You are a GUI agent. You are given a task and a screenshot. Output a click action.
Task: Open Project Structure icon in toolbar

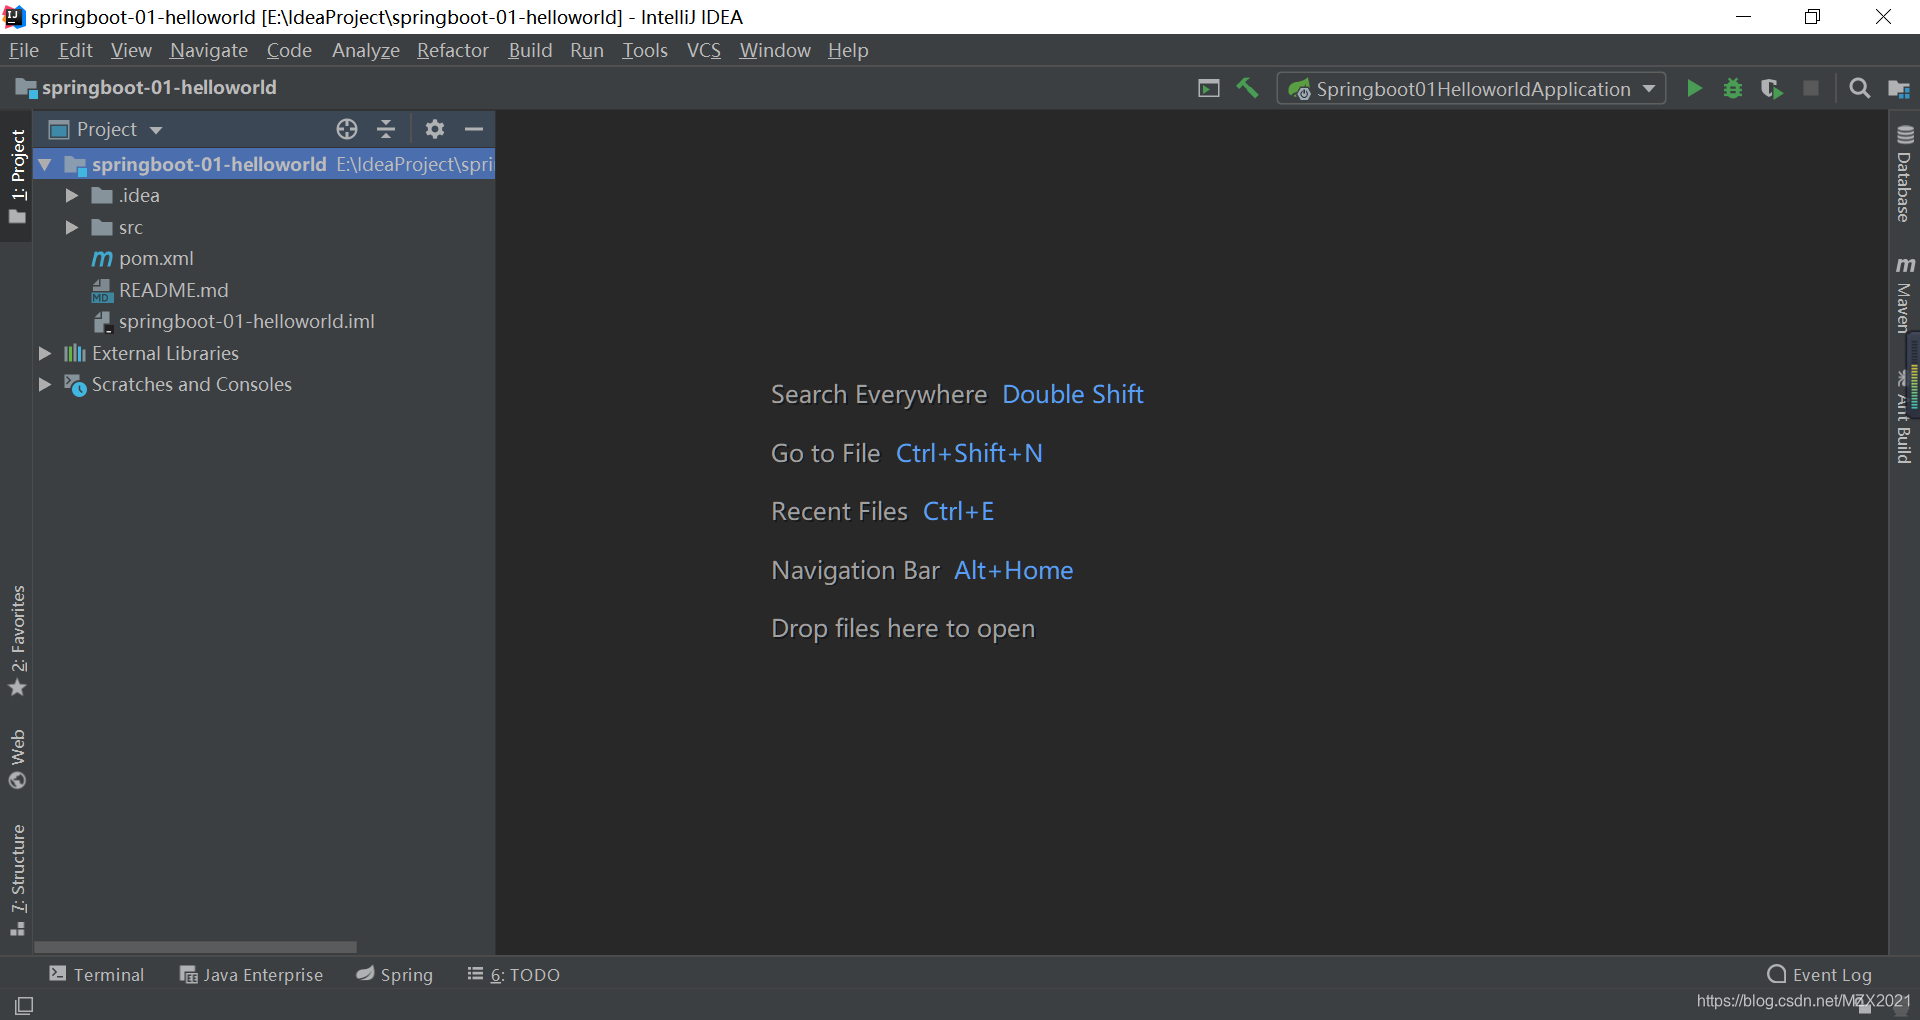point(1899,89)
